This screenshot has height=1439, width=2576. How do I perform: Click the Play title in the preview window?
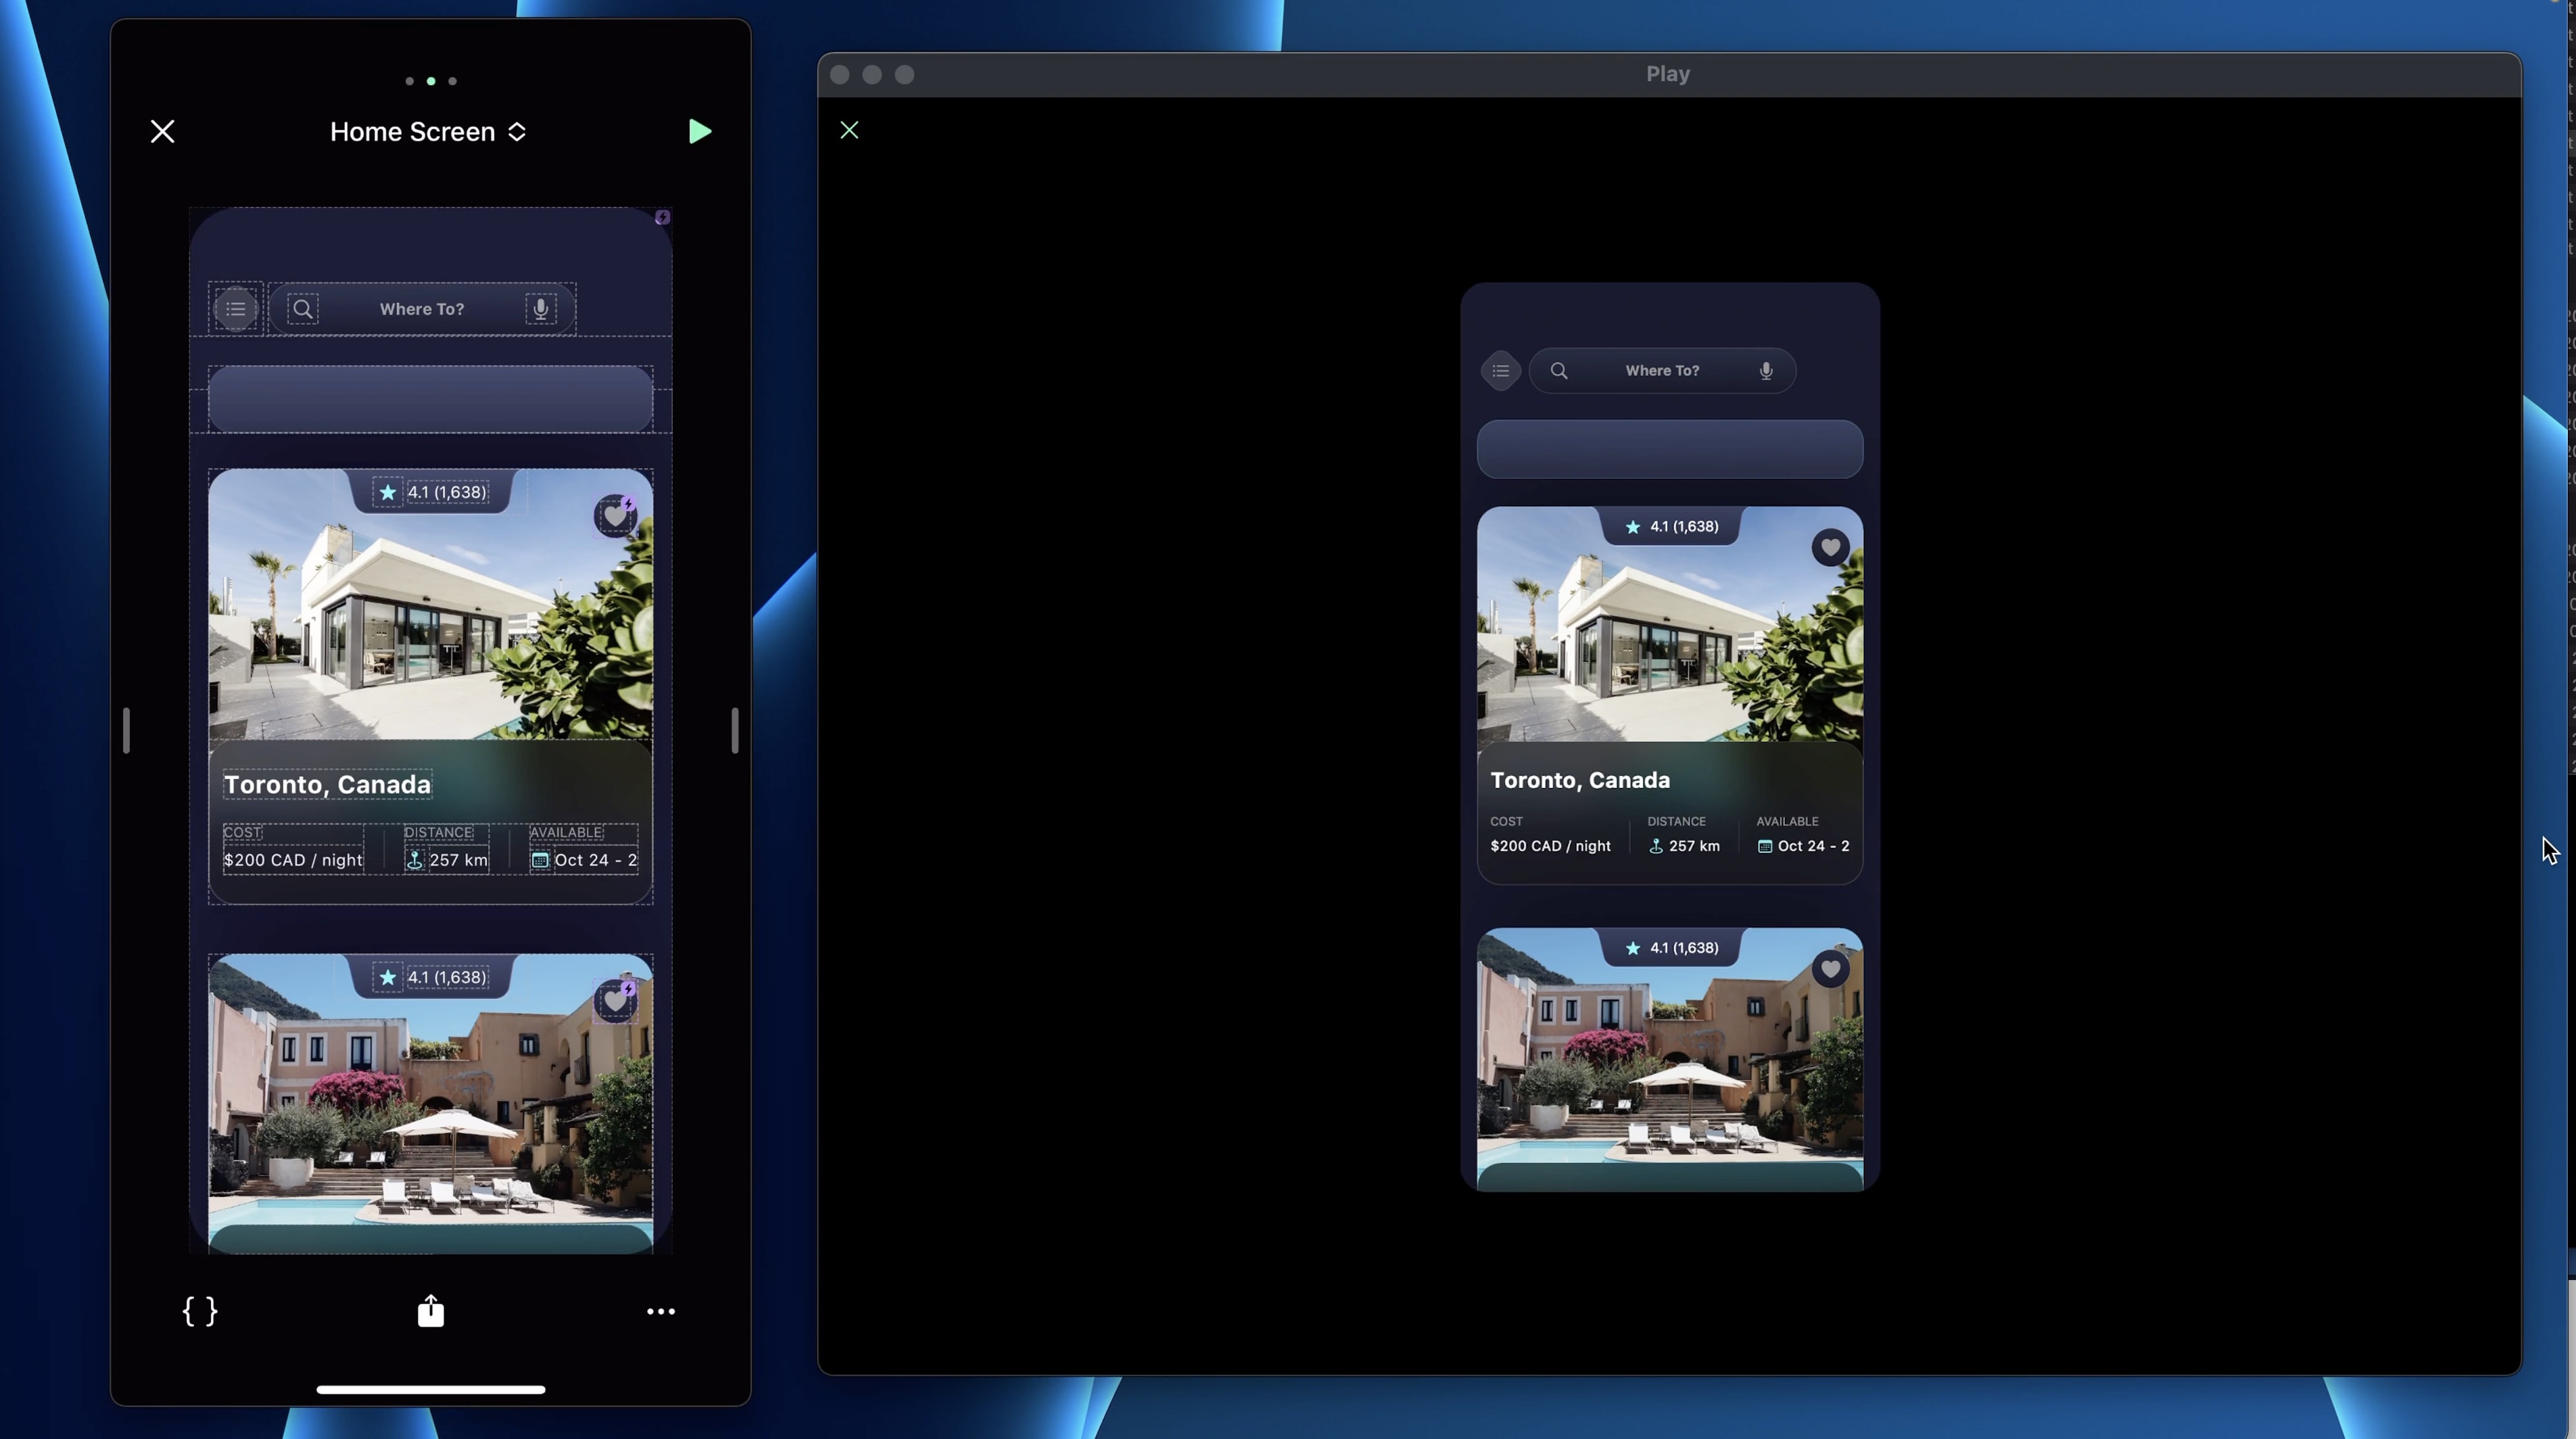[1667, 73]
